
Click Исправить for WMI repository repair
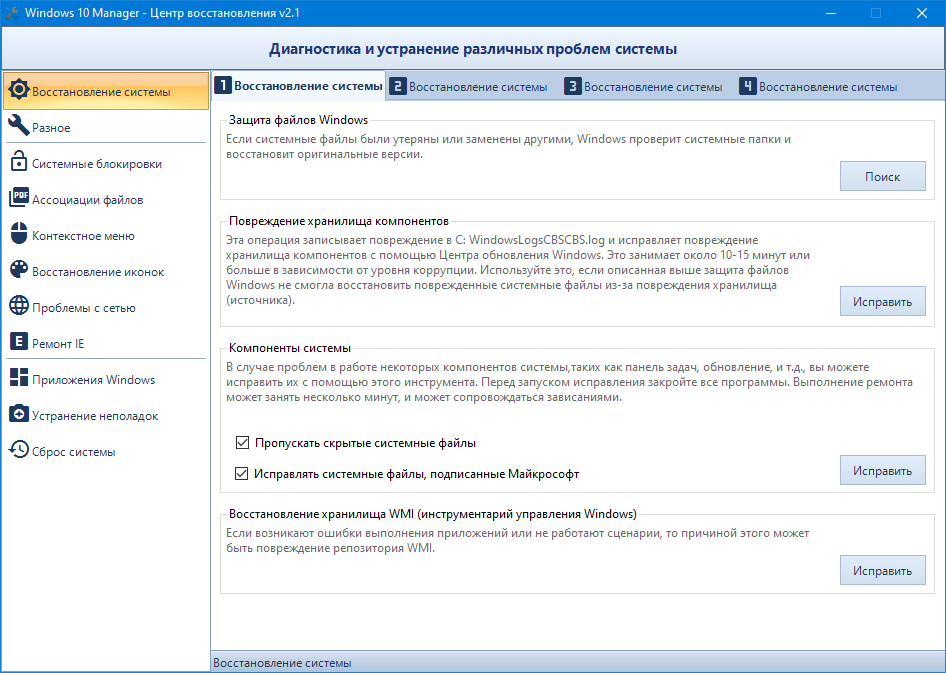[883, 570]
